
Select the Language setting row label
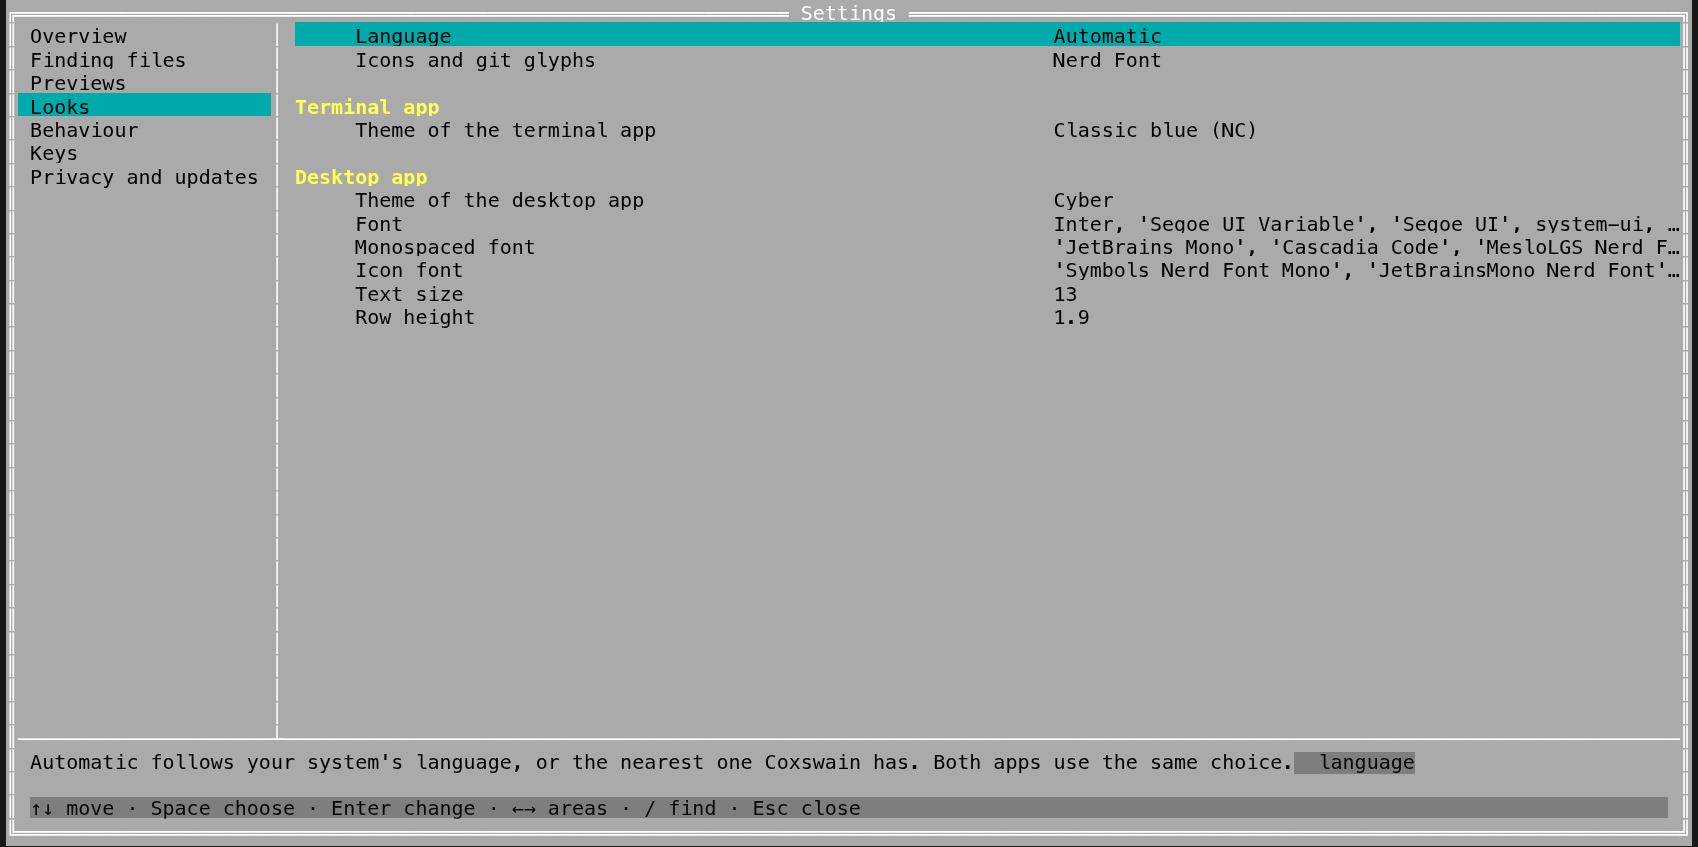(x=403, y=36)
